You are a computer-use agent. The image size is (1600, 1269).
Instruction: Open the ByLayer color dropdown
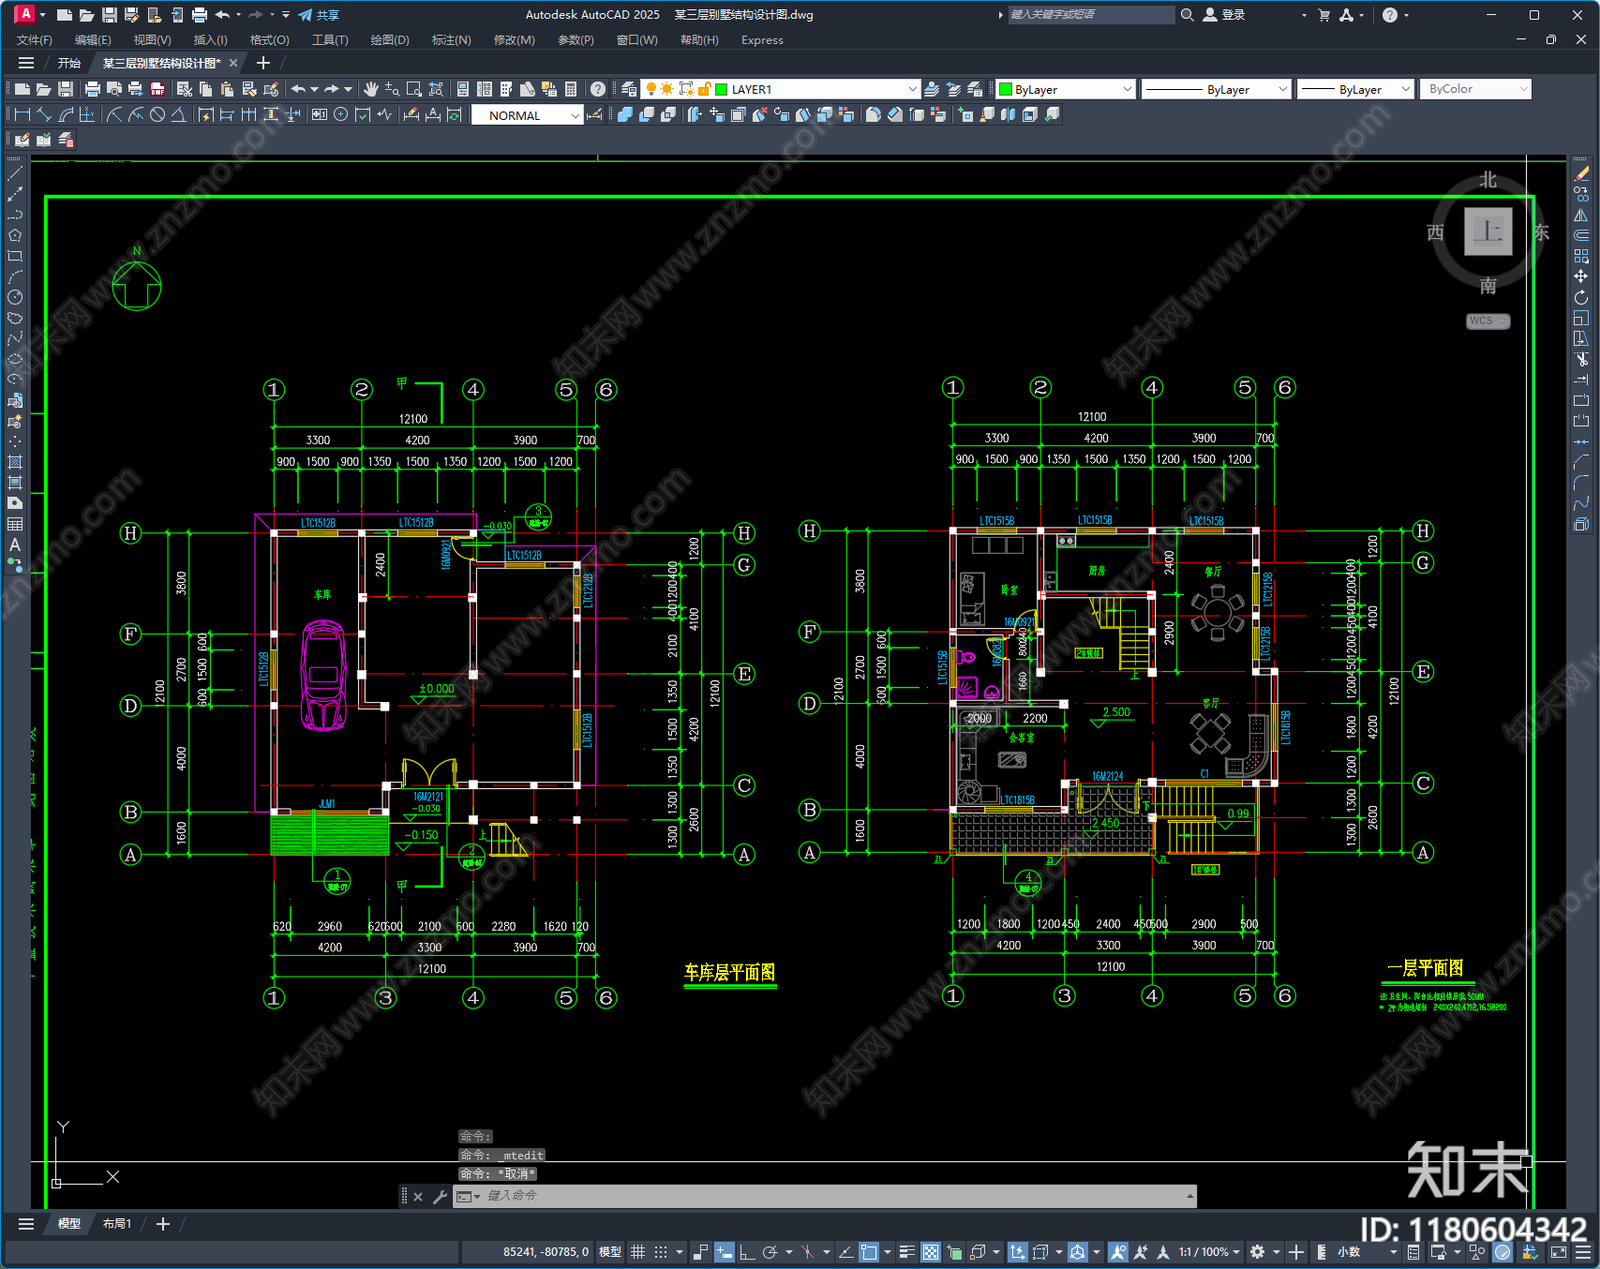point(1127,89)
